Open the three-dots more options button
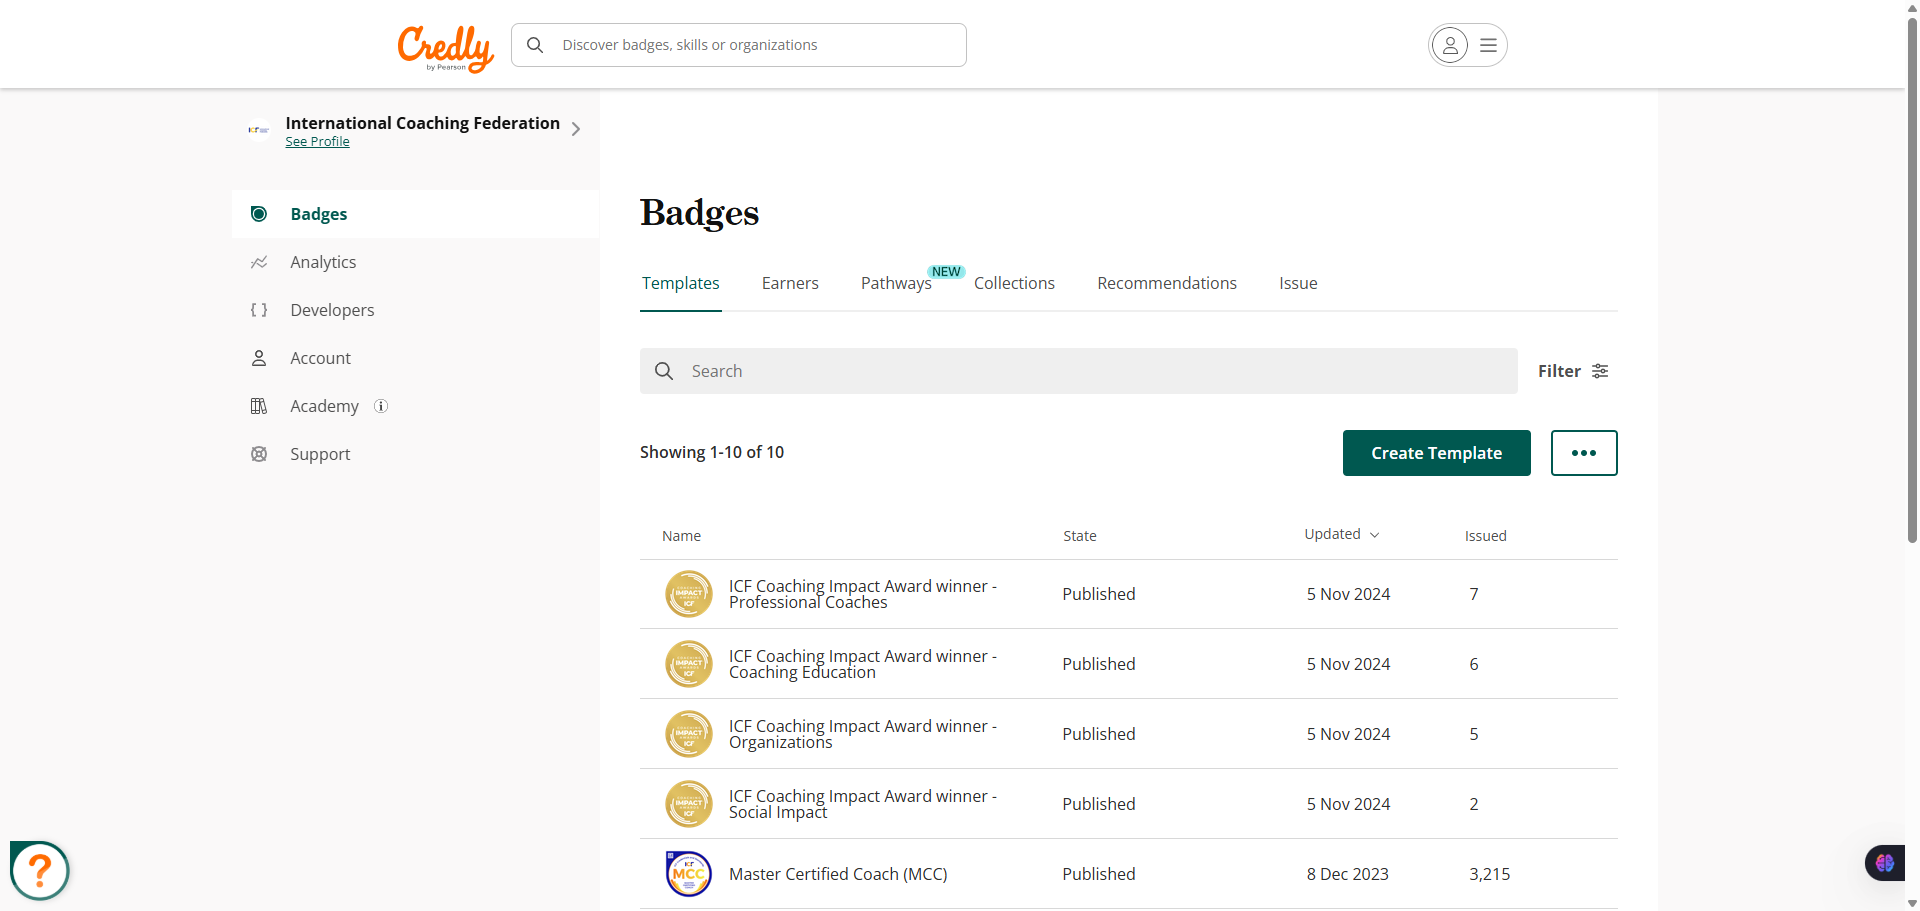Viewport: 1920px width, 911px height. coord(1584,453)
